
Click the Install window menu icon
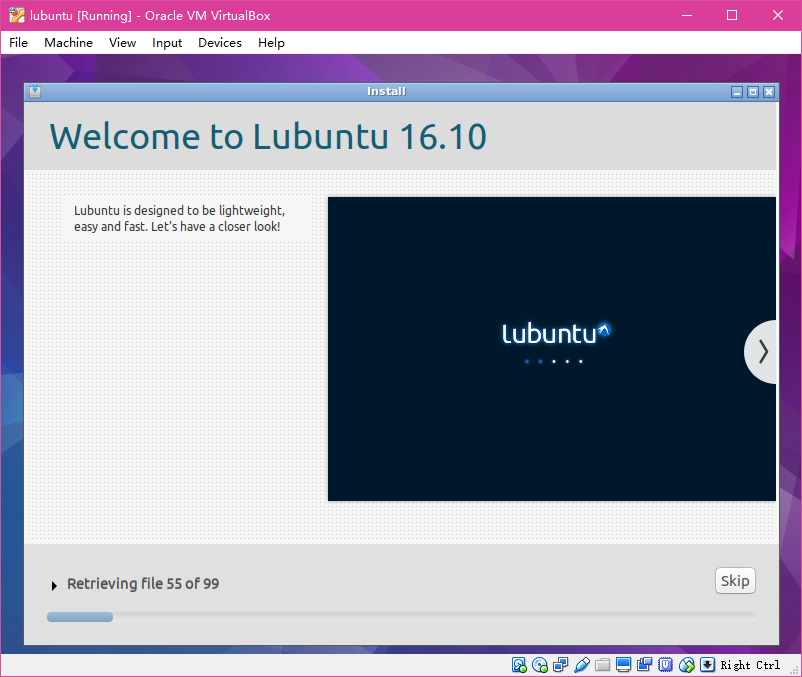pyautogui.click(x=35, y=92)
